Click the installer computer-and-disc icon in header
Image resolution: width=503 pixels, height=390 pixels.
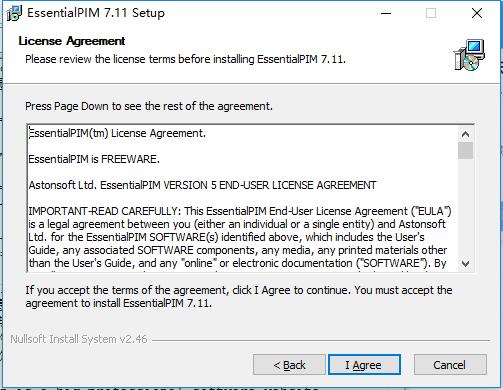pyautogui.click(x=469, y=55)
